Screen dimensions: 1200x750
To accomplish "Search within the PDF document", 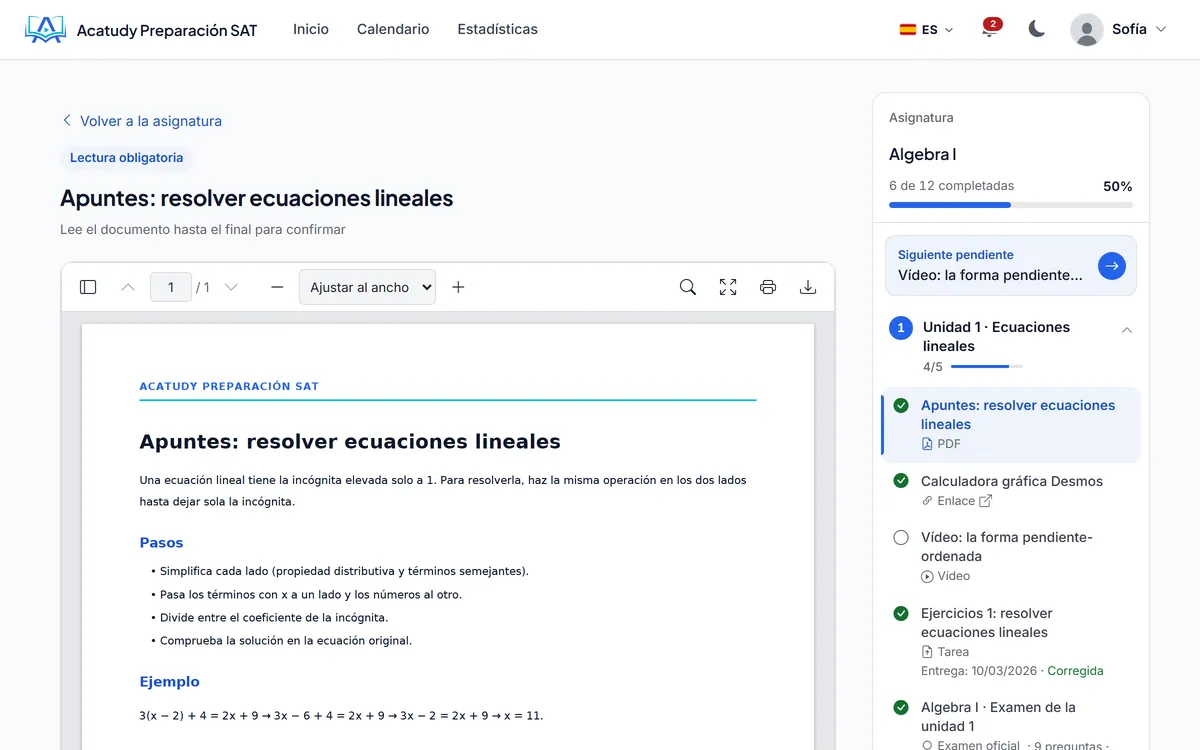I will [688, 287].
